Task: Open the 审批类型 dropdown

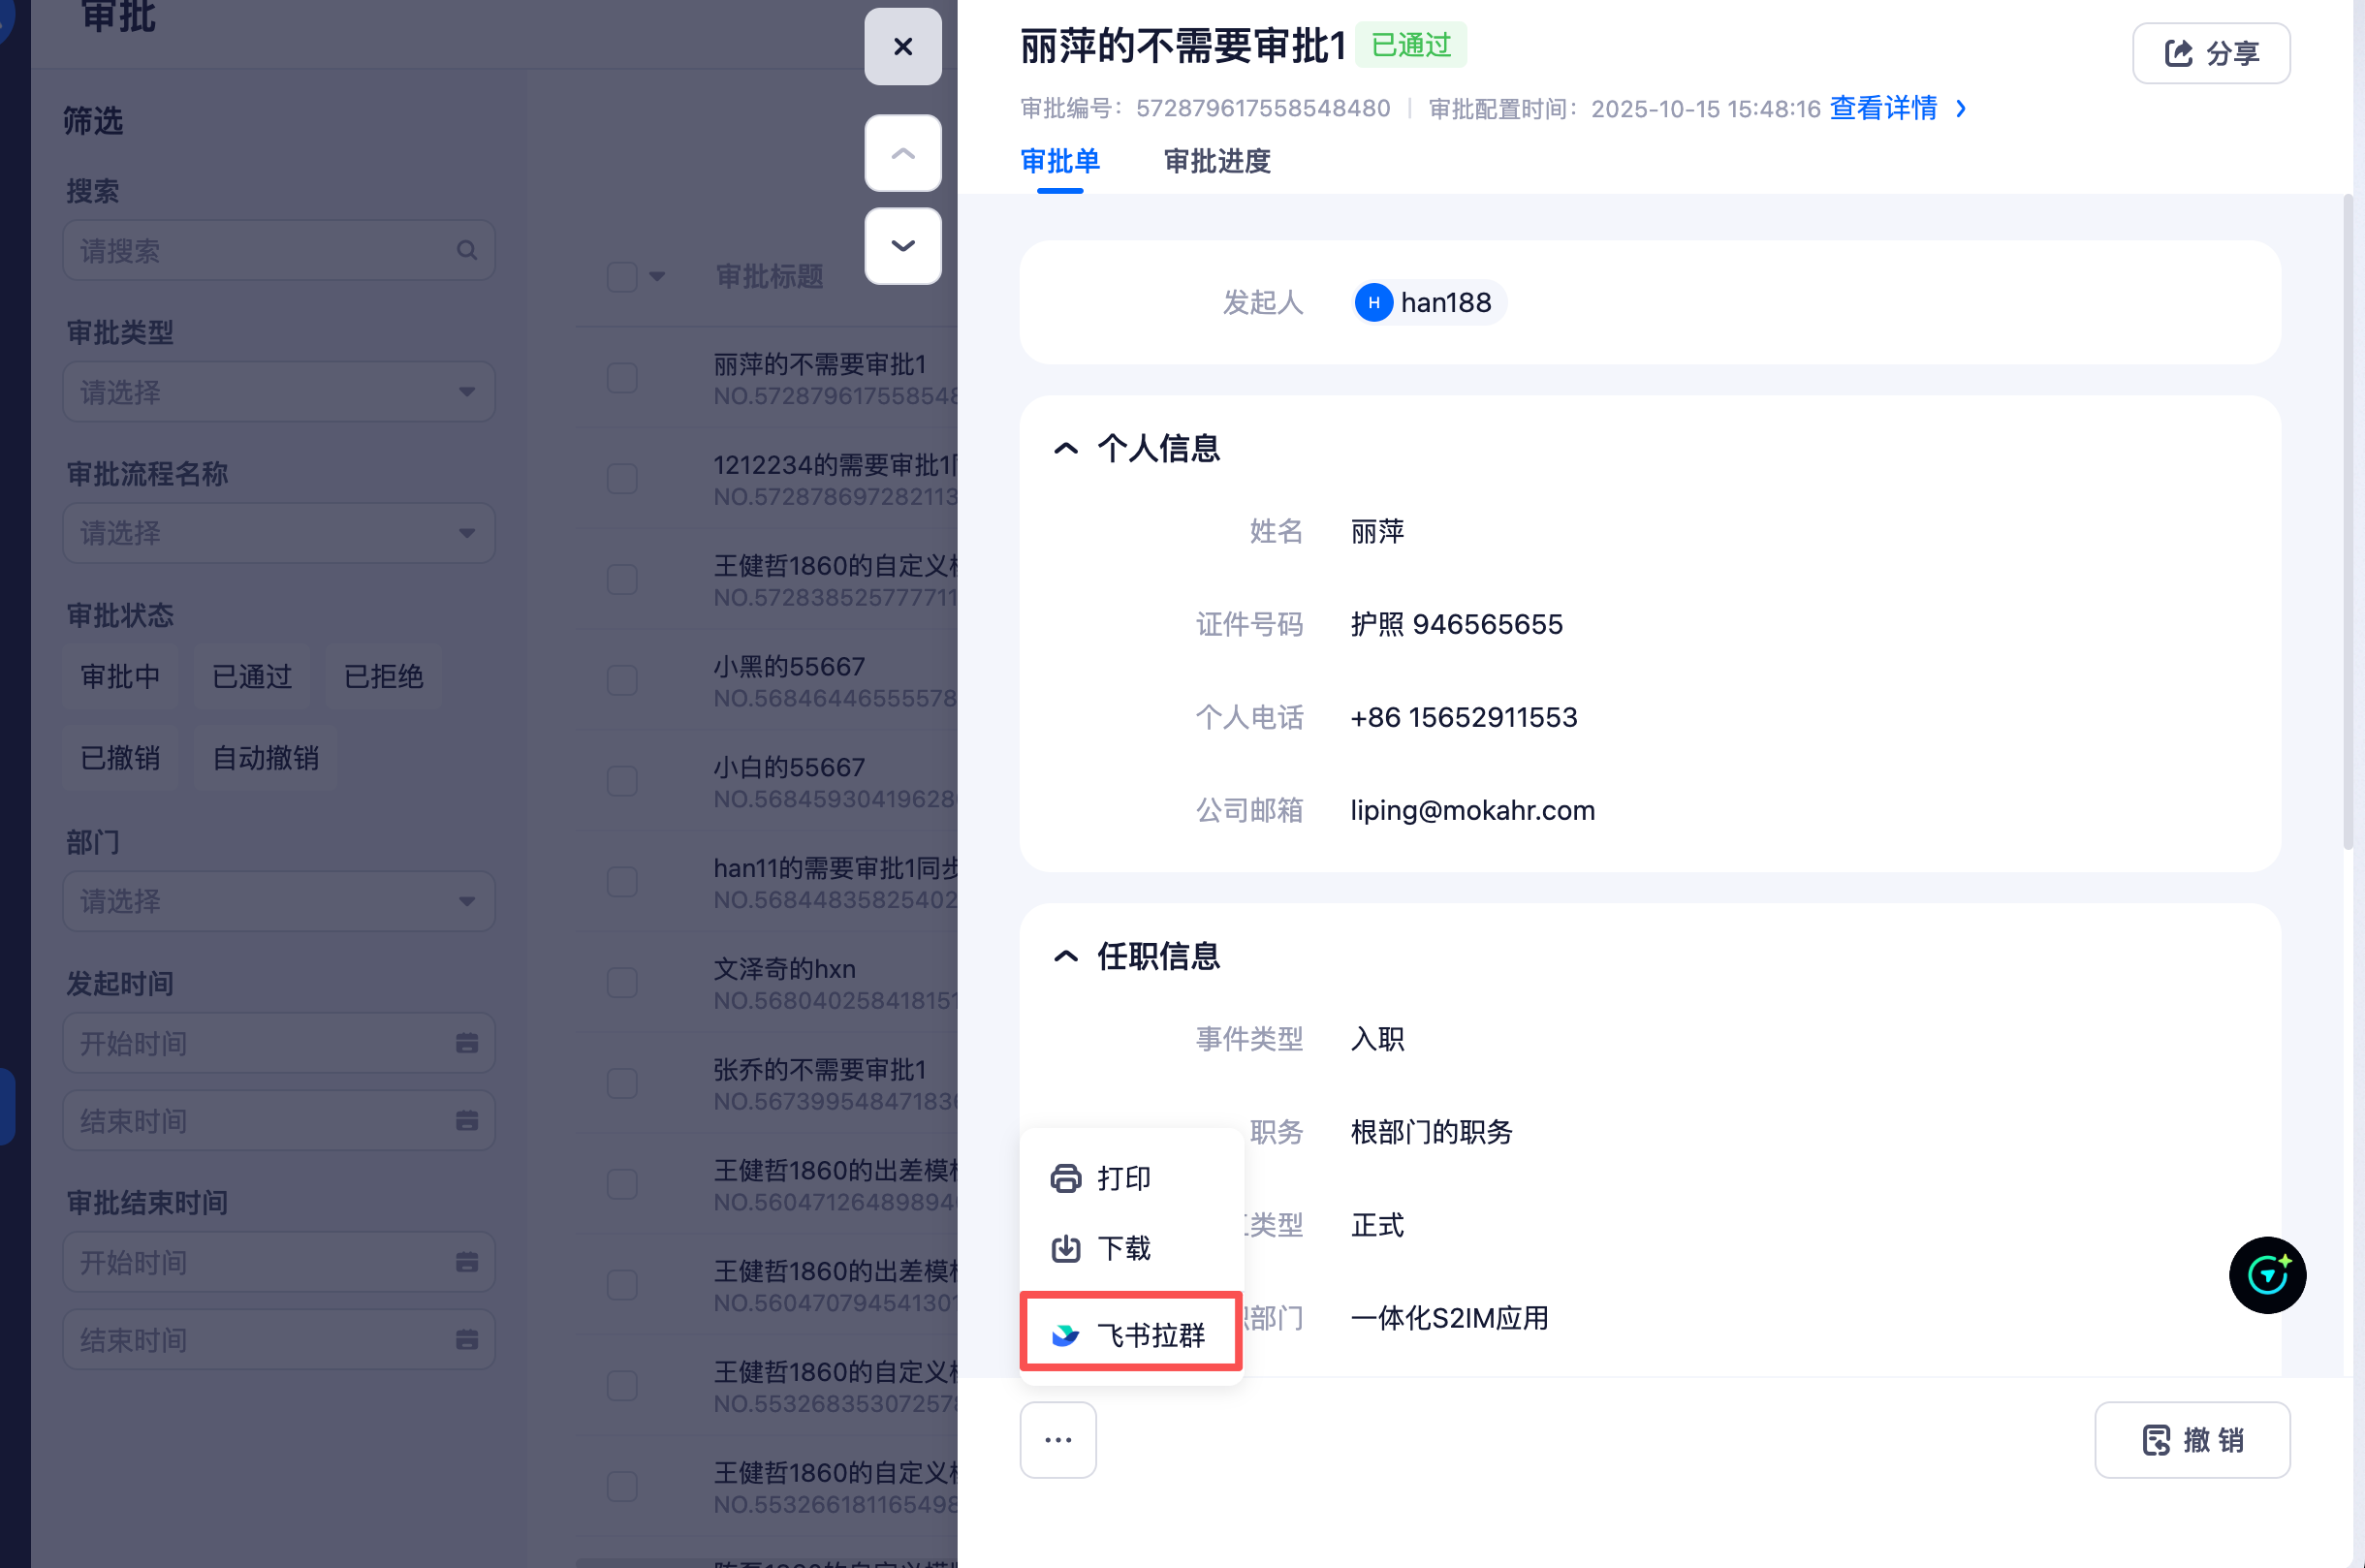Action: pyautogui.click(x=278, y=392)
